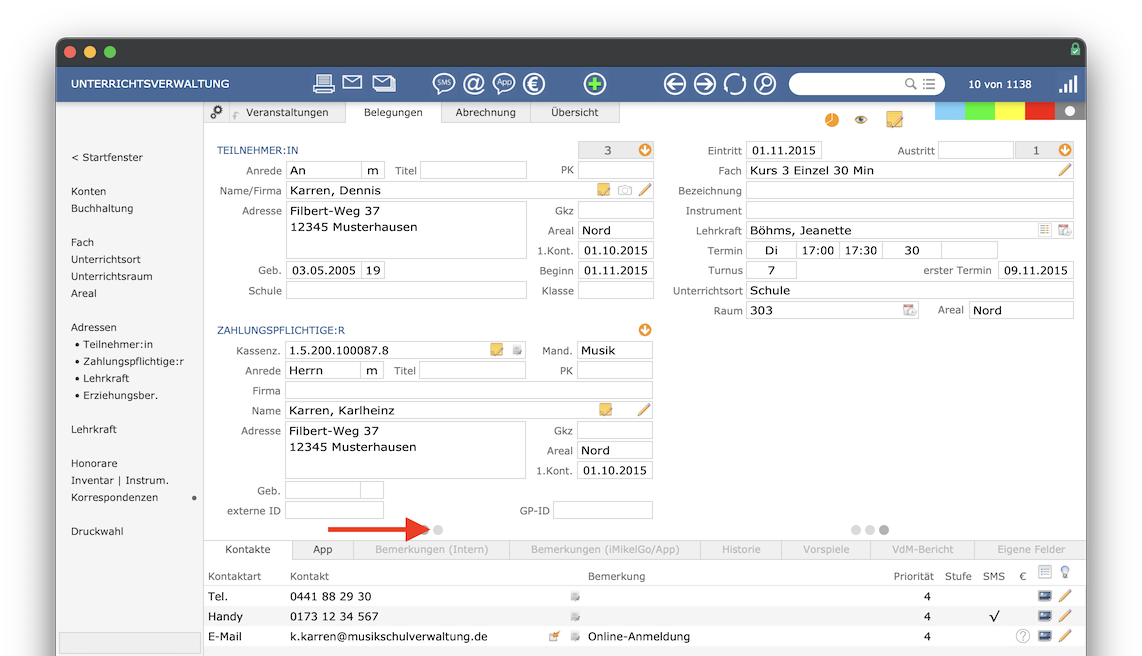Click the question mark in E-Mail row

[x=1023, y=636]
